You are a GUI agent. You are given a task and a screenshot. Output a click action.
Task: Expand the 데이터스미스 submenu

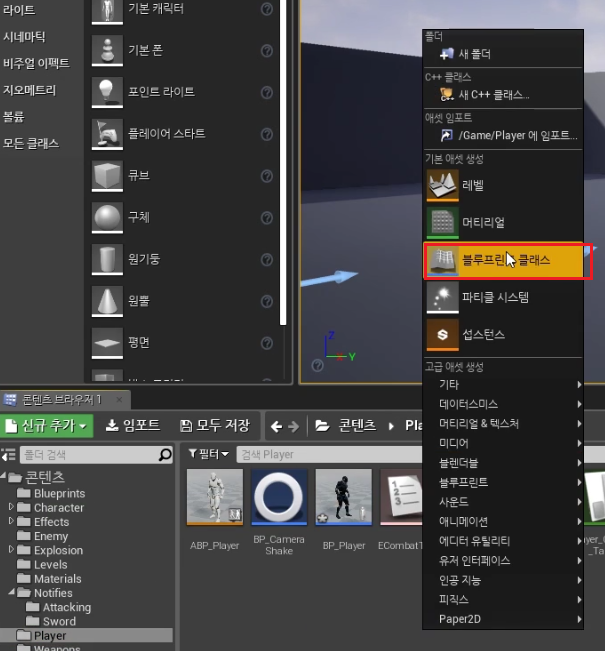(x=503, y=404)
